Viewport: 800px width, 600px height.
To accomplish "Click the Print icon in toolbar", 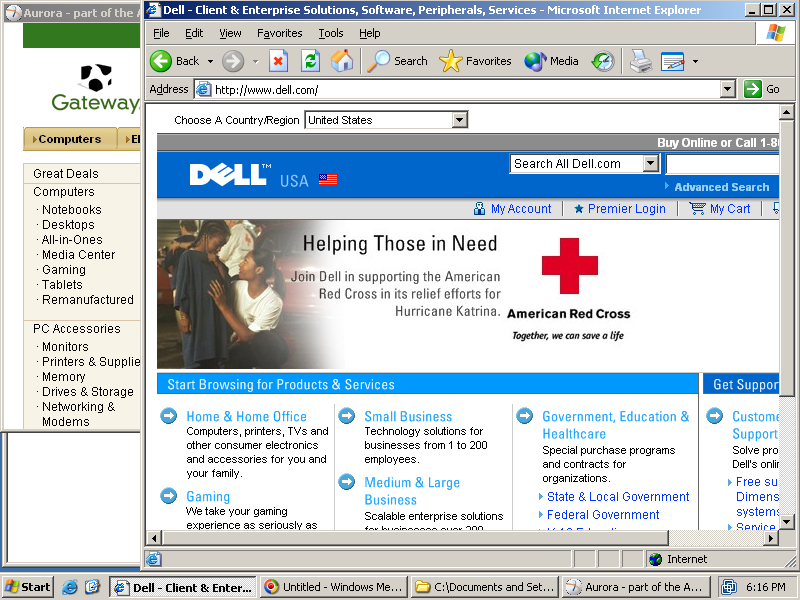I will pos(640,61).
